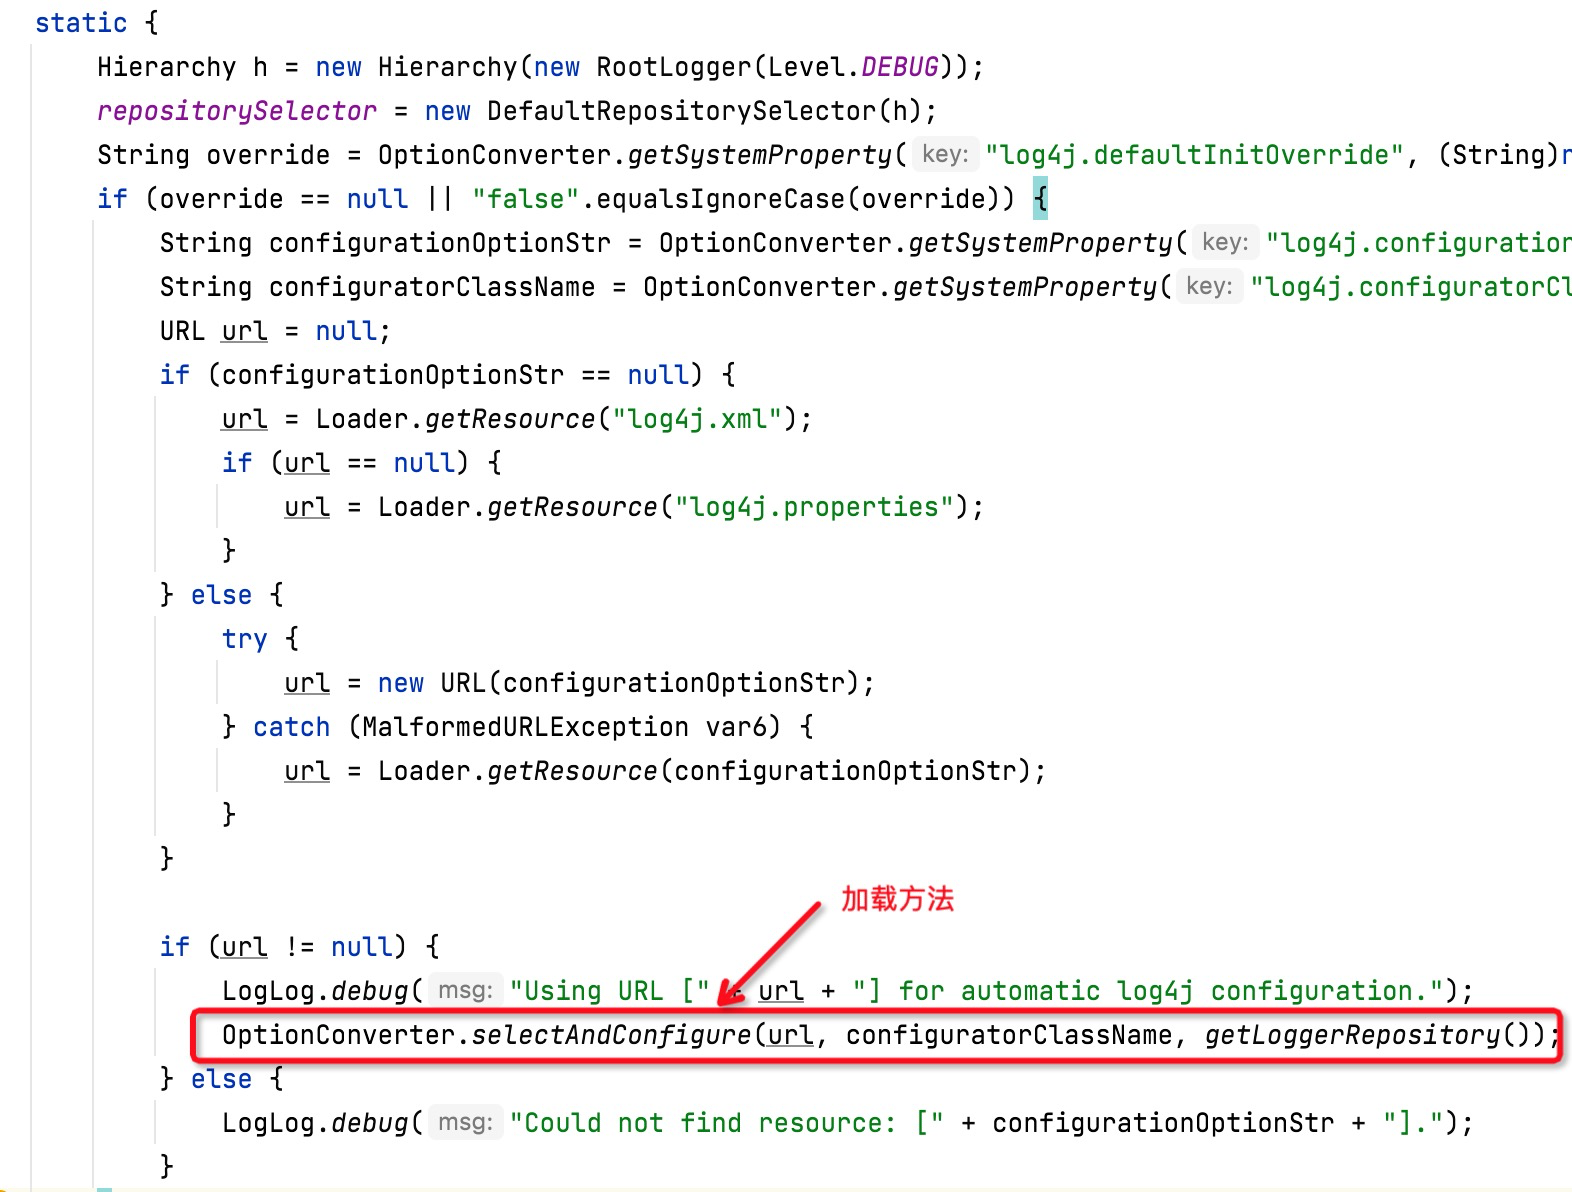Image resolution: width=1572 pixels, height=1192 pixels.
Task: Click the try keyword
Action: coord(245,639)
